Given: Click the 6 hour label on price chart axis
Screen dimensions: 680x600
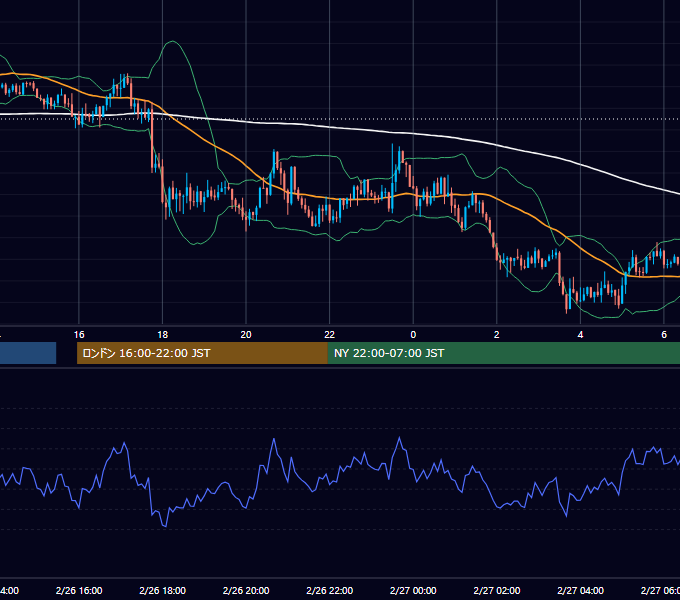Looking at the screenshot, I should [664, 335].
